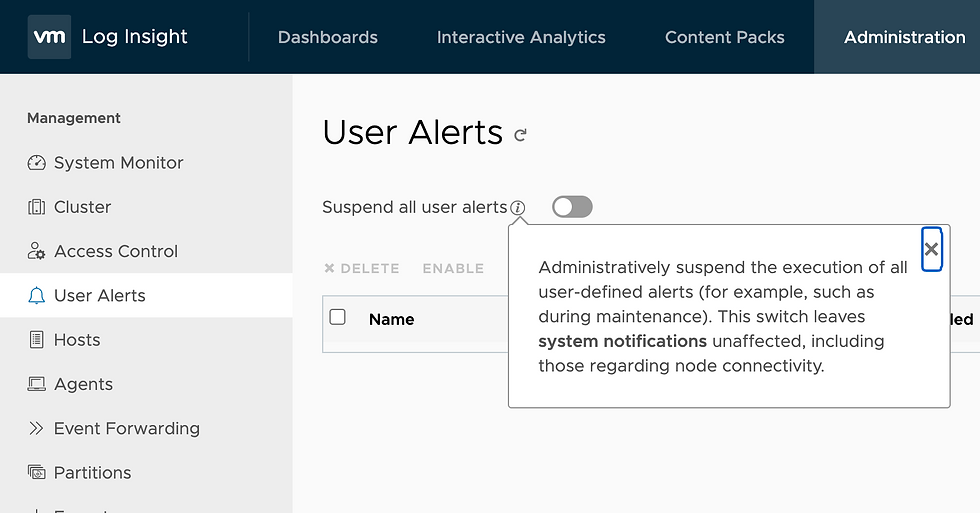Click the DELETE button
The height and width of the screenshot is (513, 980).
(x=361, y=269)
